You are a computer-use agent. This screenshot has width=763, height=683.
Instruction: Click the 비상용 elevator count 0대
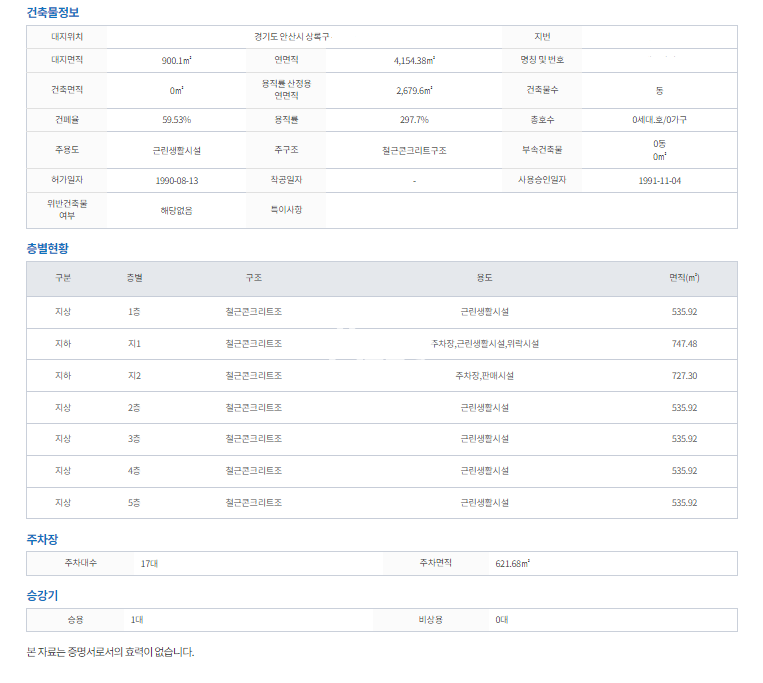coord(501,620)
